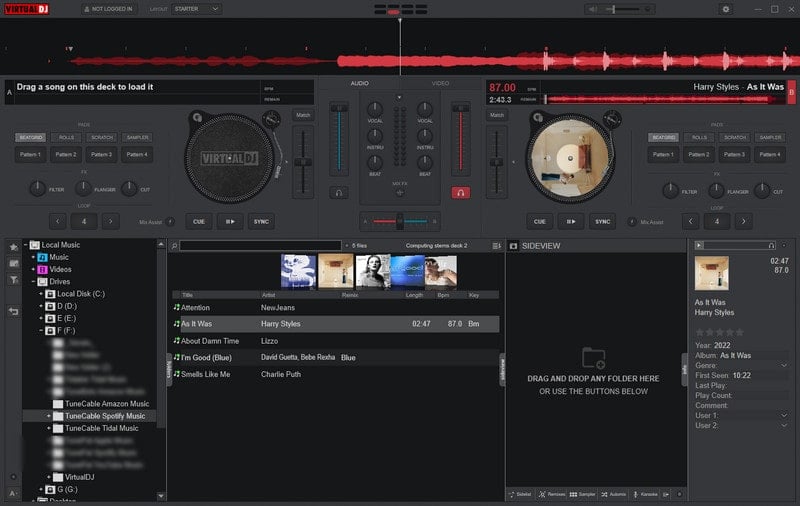Toggle headphone cue on deck A mixer
This screenshot has height=506, width=800.
pyautogui.click(x=339, y=193)
